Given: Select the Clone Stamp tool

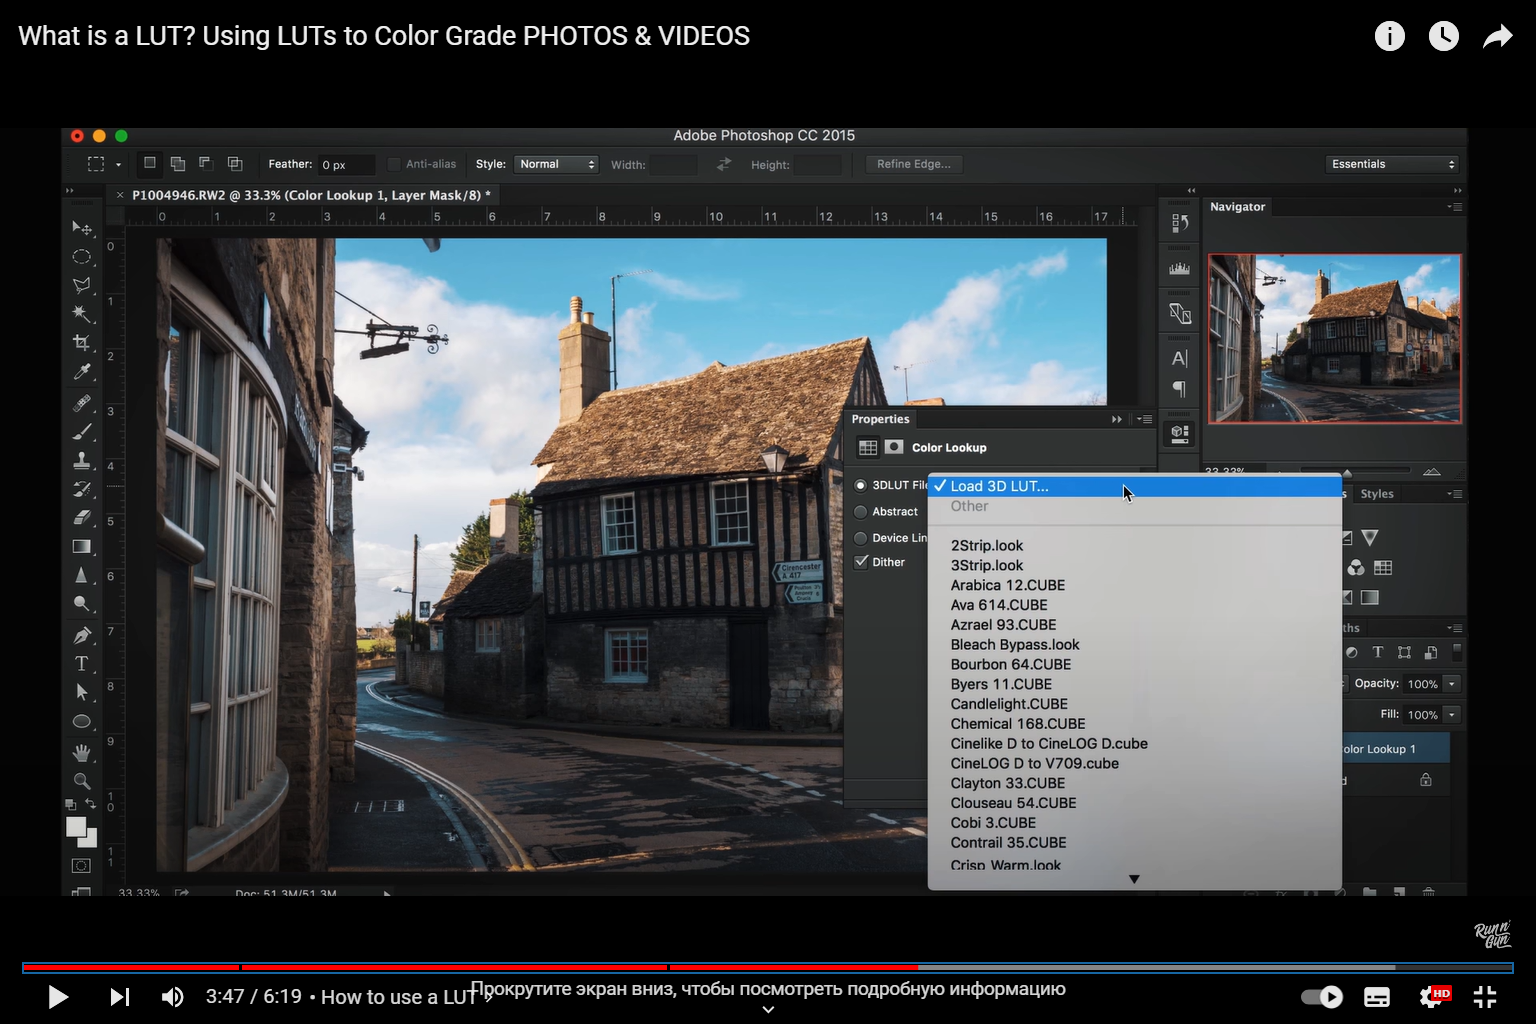Looking at the screenshot, I should tap(83, 460).
